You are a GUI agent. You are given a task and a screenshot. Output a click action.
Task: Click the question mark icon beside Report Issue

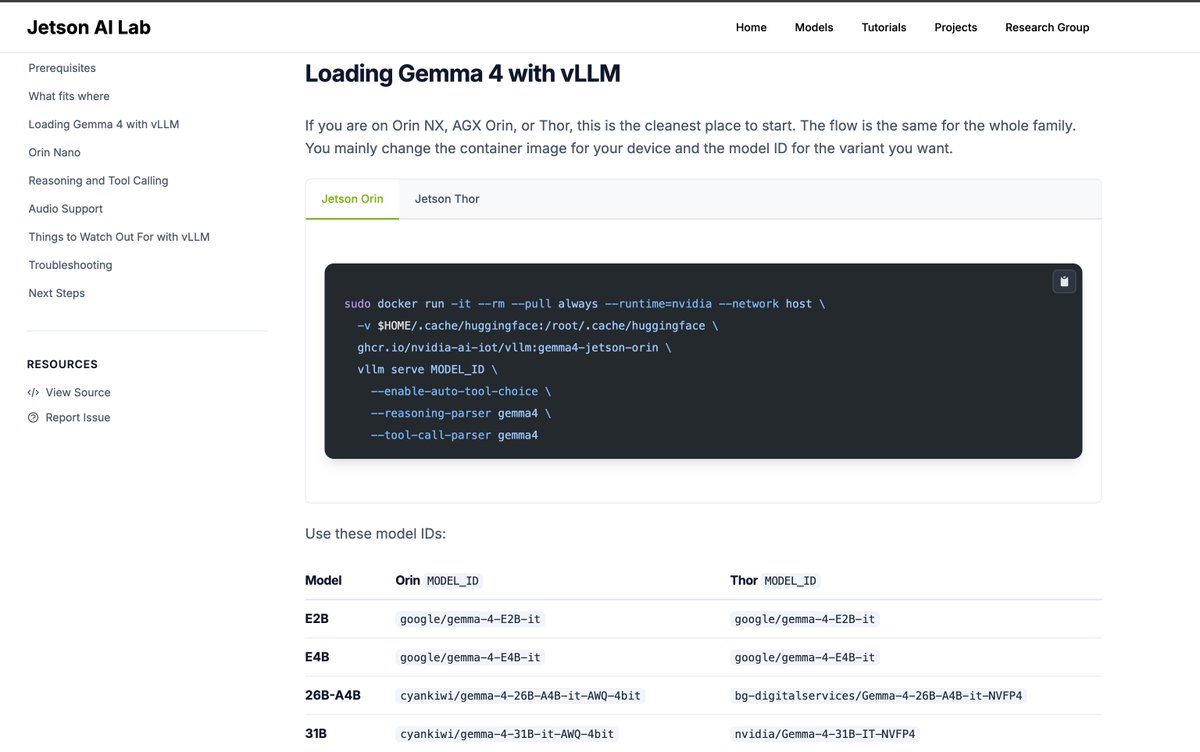(x=33, y=417)
